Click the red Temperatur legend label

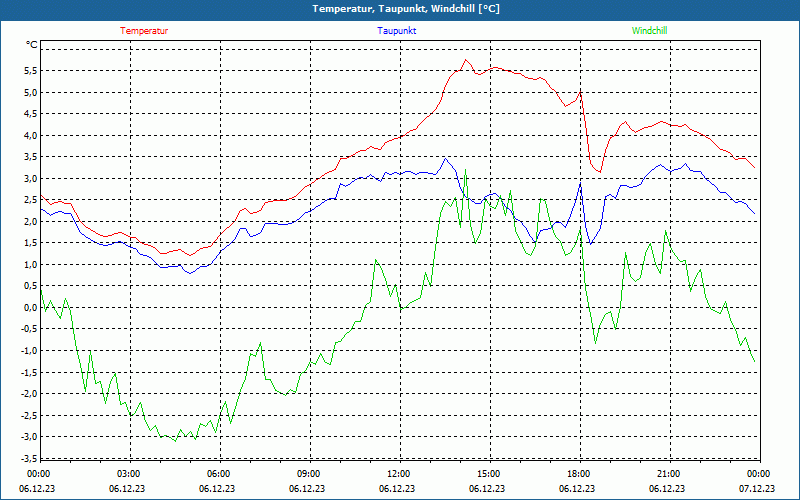(144, 31)
